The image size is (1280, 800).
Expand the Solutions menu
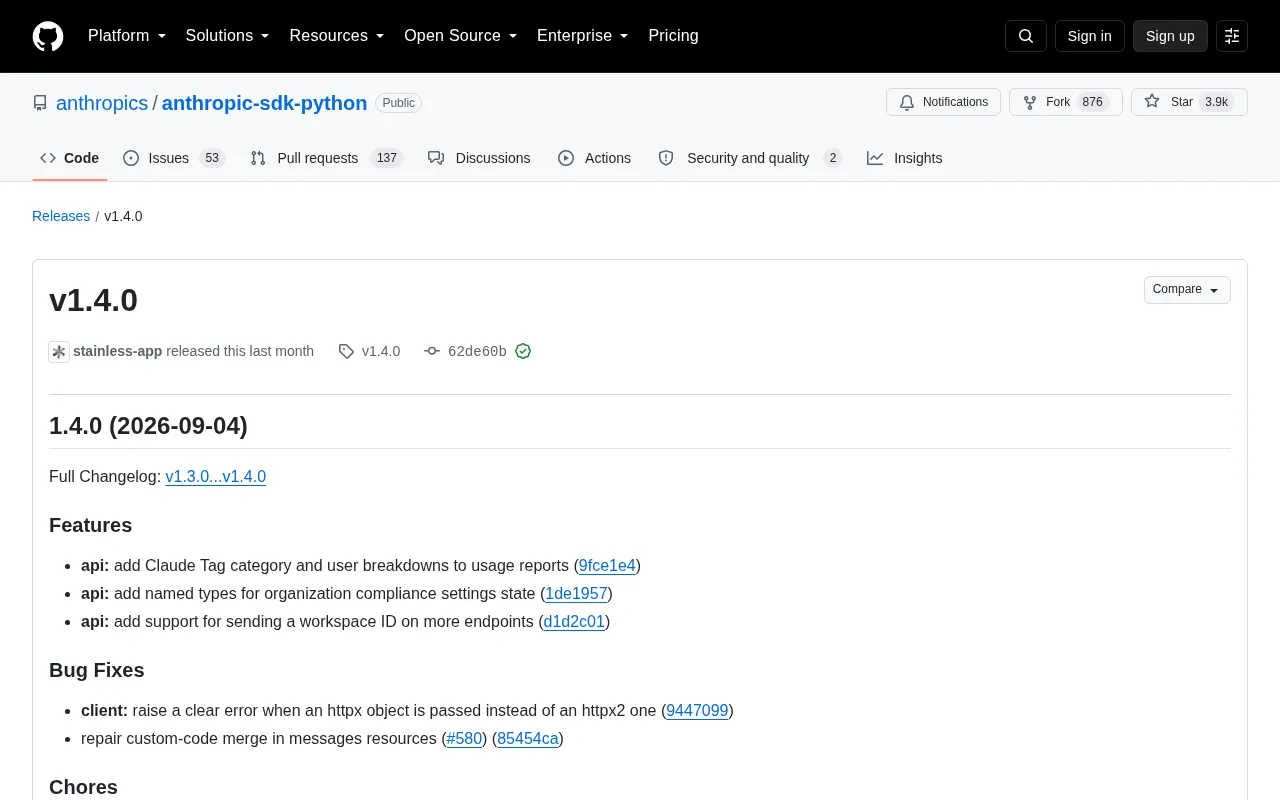(x=228, y=36)
